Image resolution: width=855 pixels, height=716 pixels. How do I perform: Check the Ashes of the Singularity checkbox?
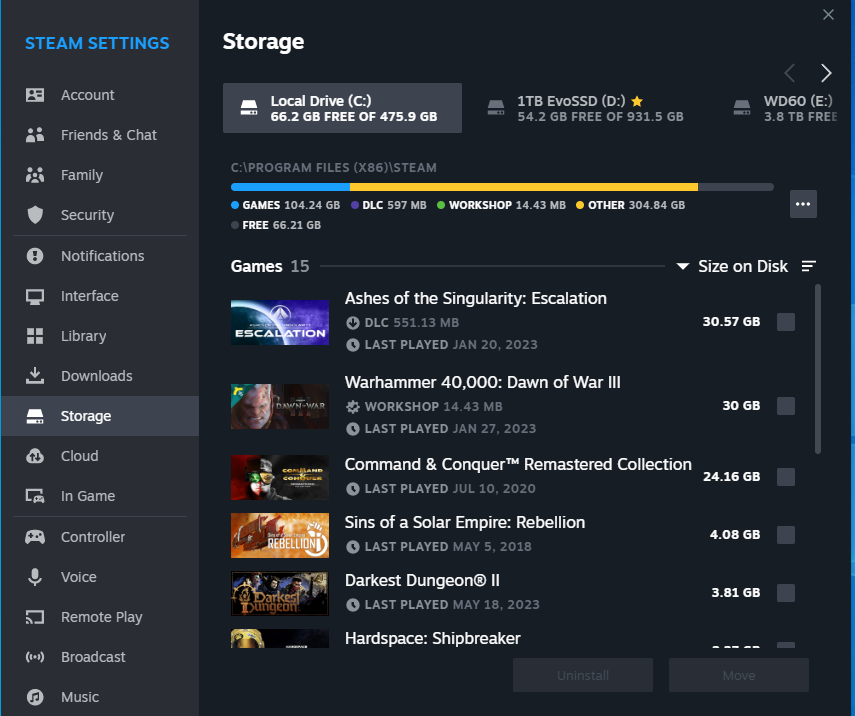coord(786,322)
